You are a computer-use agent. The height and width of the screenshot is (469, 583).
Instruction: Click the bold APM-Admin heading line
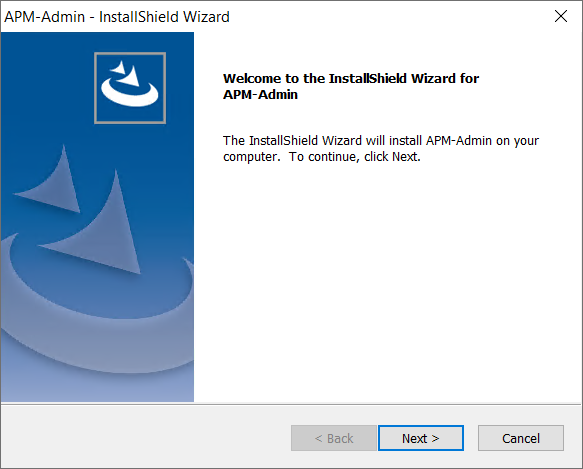pos(260,94)
